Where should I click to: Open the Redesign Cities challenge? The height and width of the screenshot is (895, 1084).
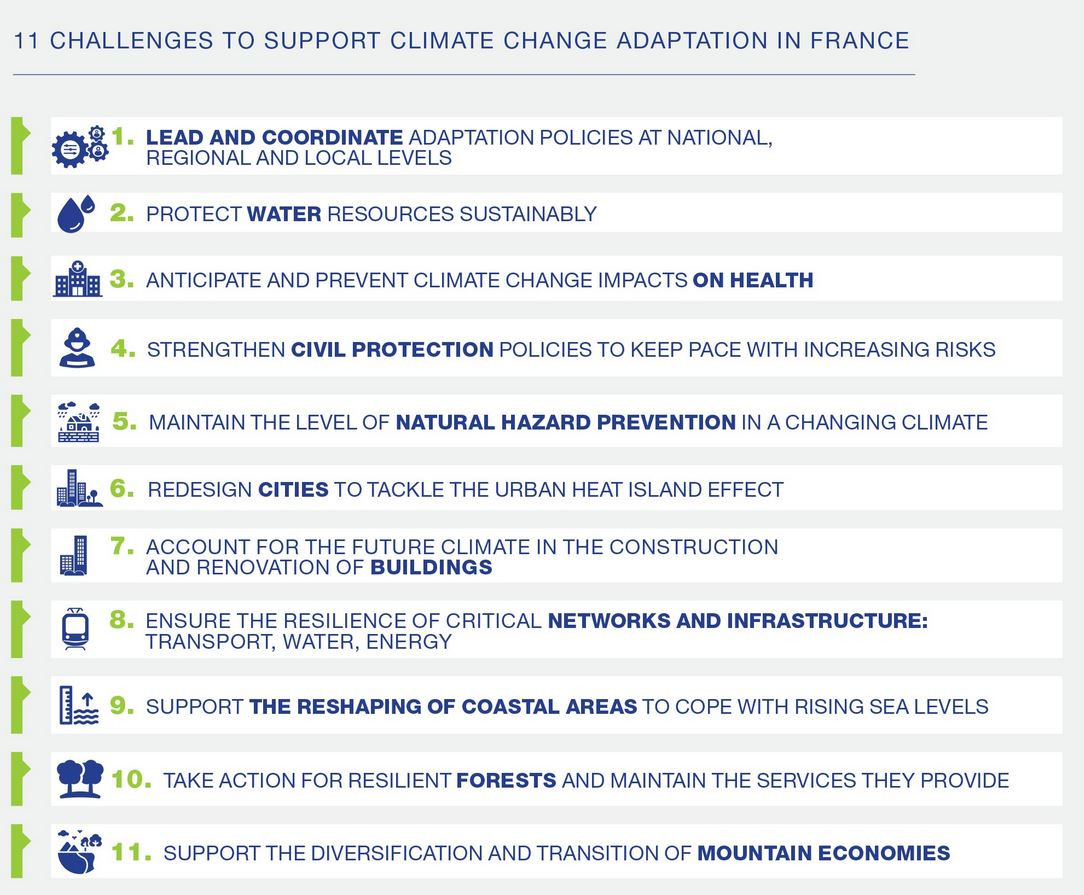465,490
